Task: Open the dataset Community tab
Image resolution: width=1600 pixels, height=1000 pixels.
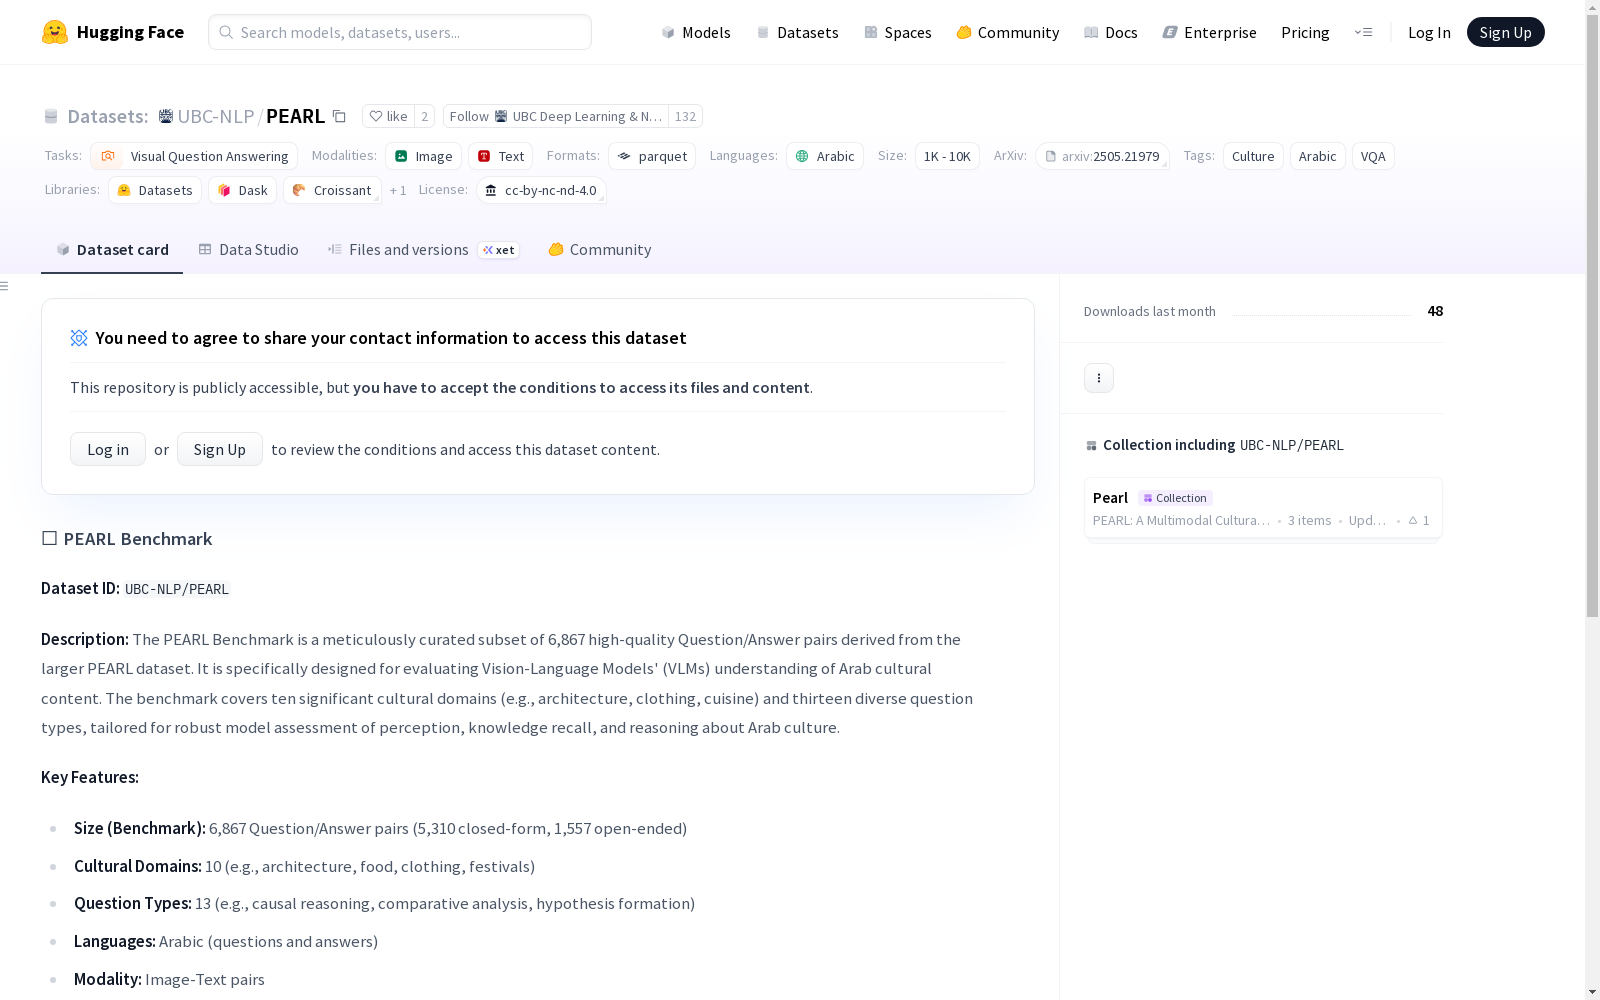Action: (x=600, y=250)
